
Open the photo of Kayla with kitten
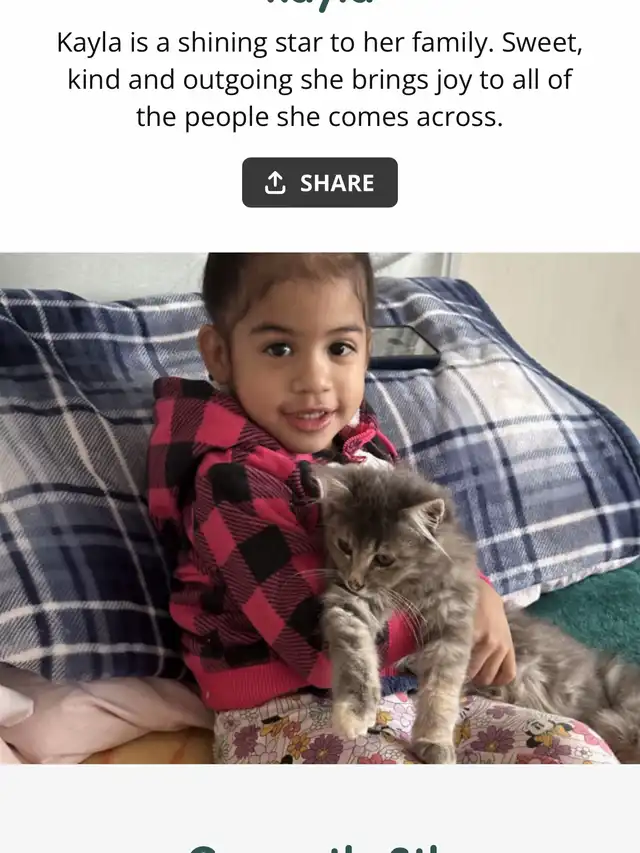(320, 508)
